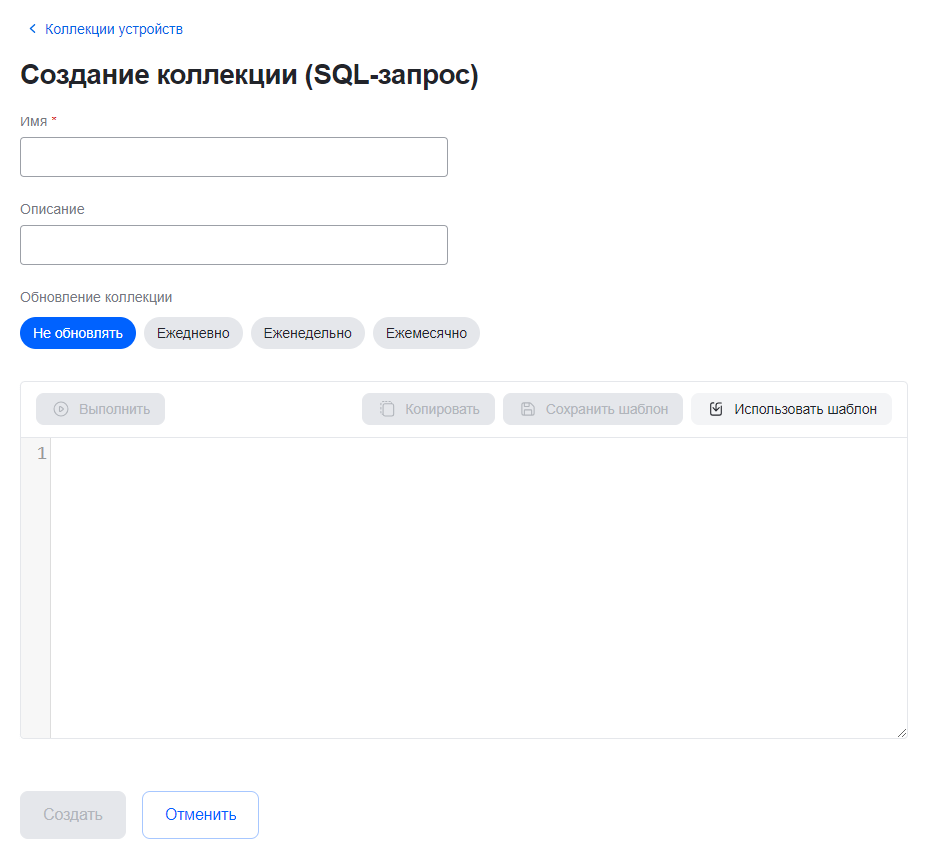Screen dimensions: 940x848
Task: Click the Выполнить button label
Action: (x=114, y=409)
